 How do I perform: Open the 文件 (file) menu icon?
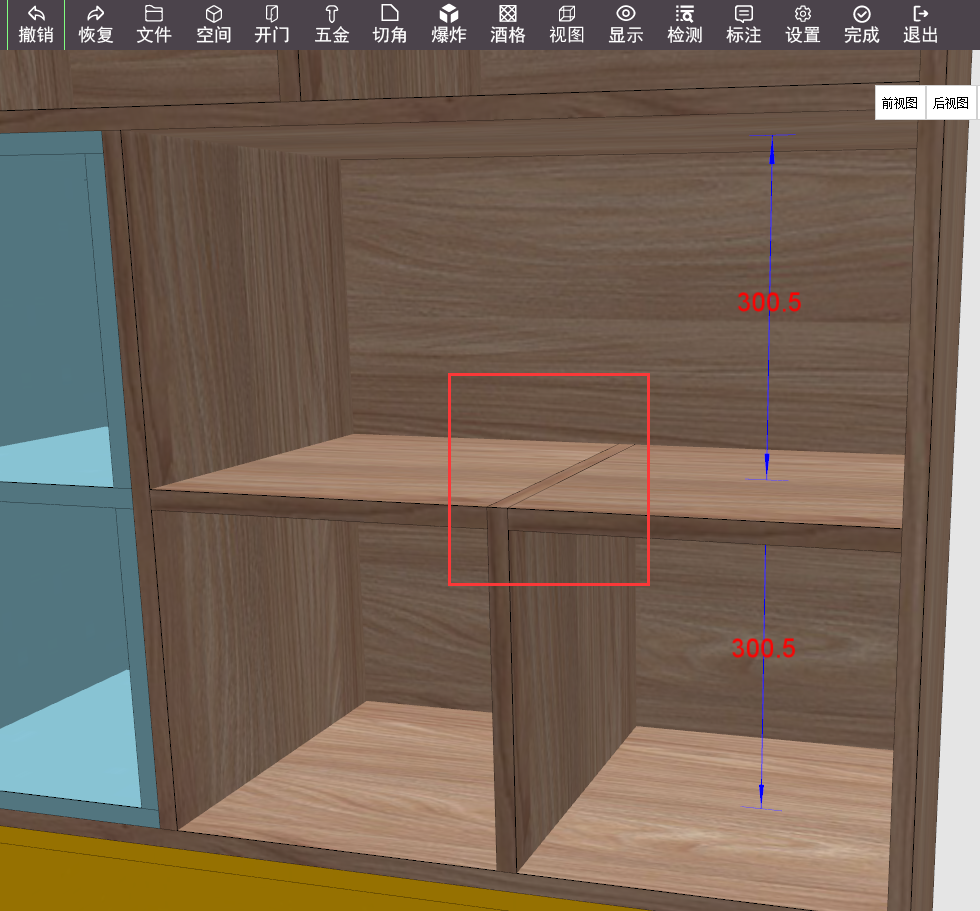154,24
